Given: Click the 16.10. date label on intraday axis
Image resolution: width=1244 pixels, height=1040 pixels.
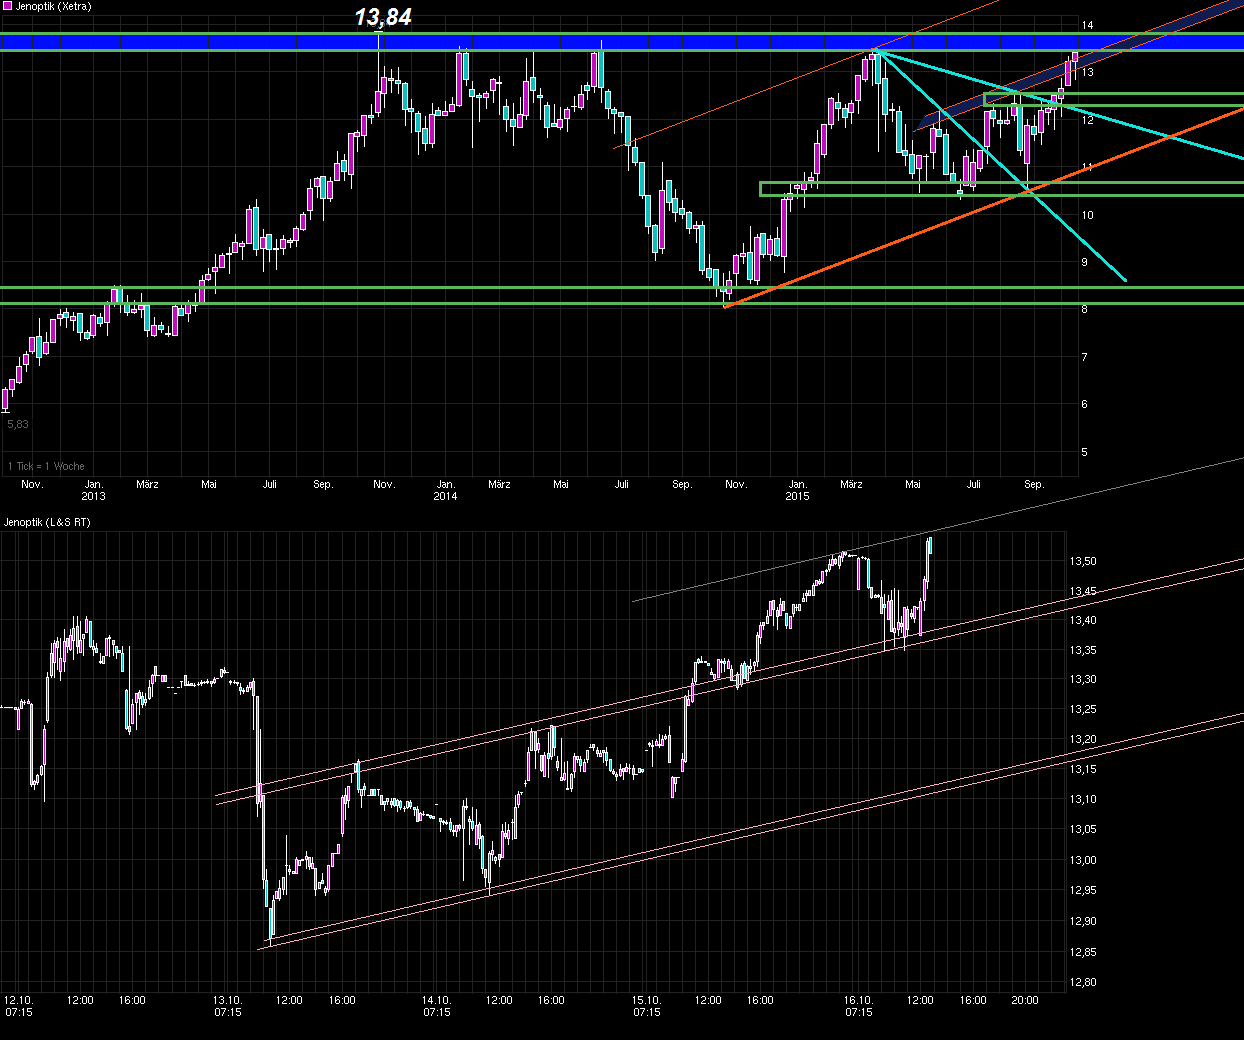Looking at the screenshot, I should pos(860,999).
